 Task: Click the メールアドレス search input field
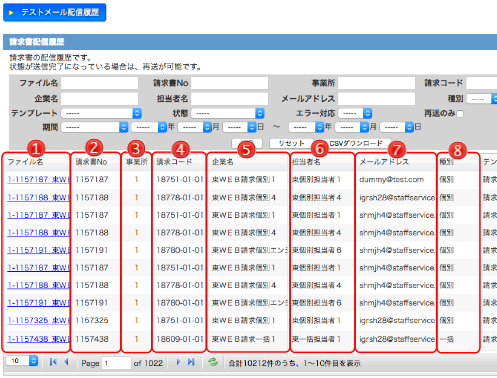pos(376,99)
